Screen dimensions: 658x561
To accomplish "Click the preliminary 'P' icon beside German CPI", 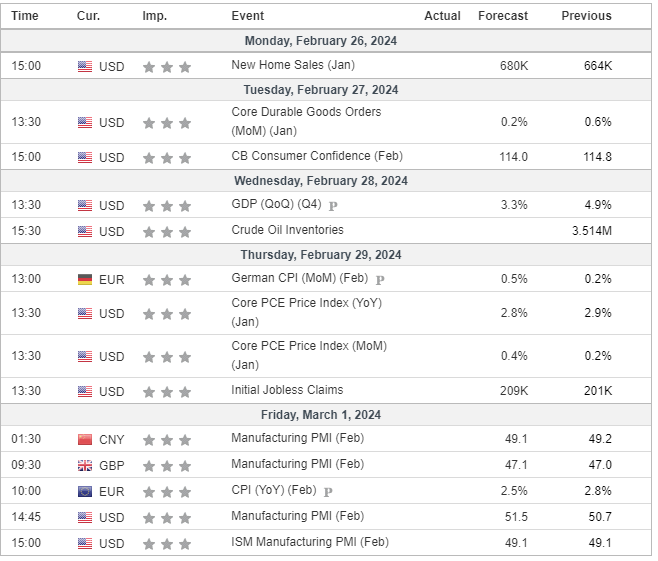I will (x=380, y=280).
